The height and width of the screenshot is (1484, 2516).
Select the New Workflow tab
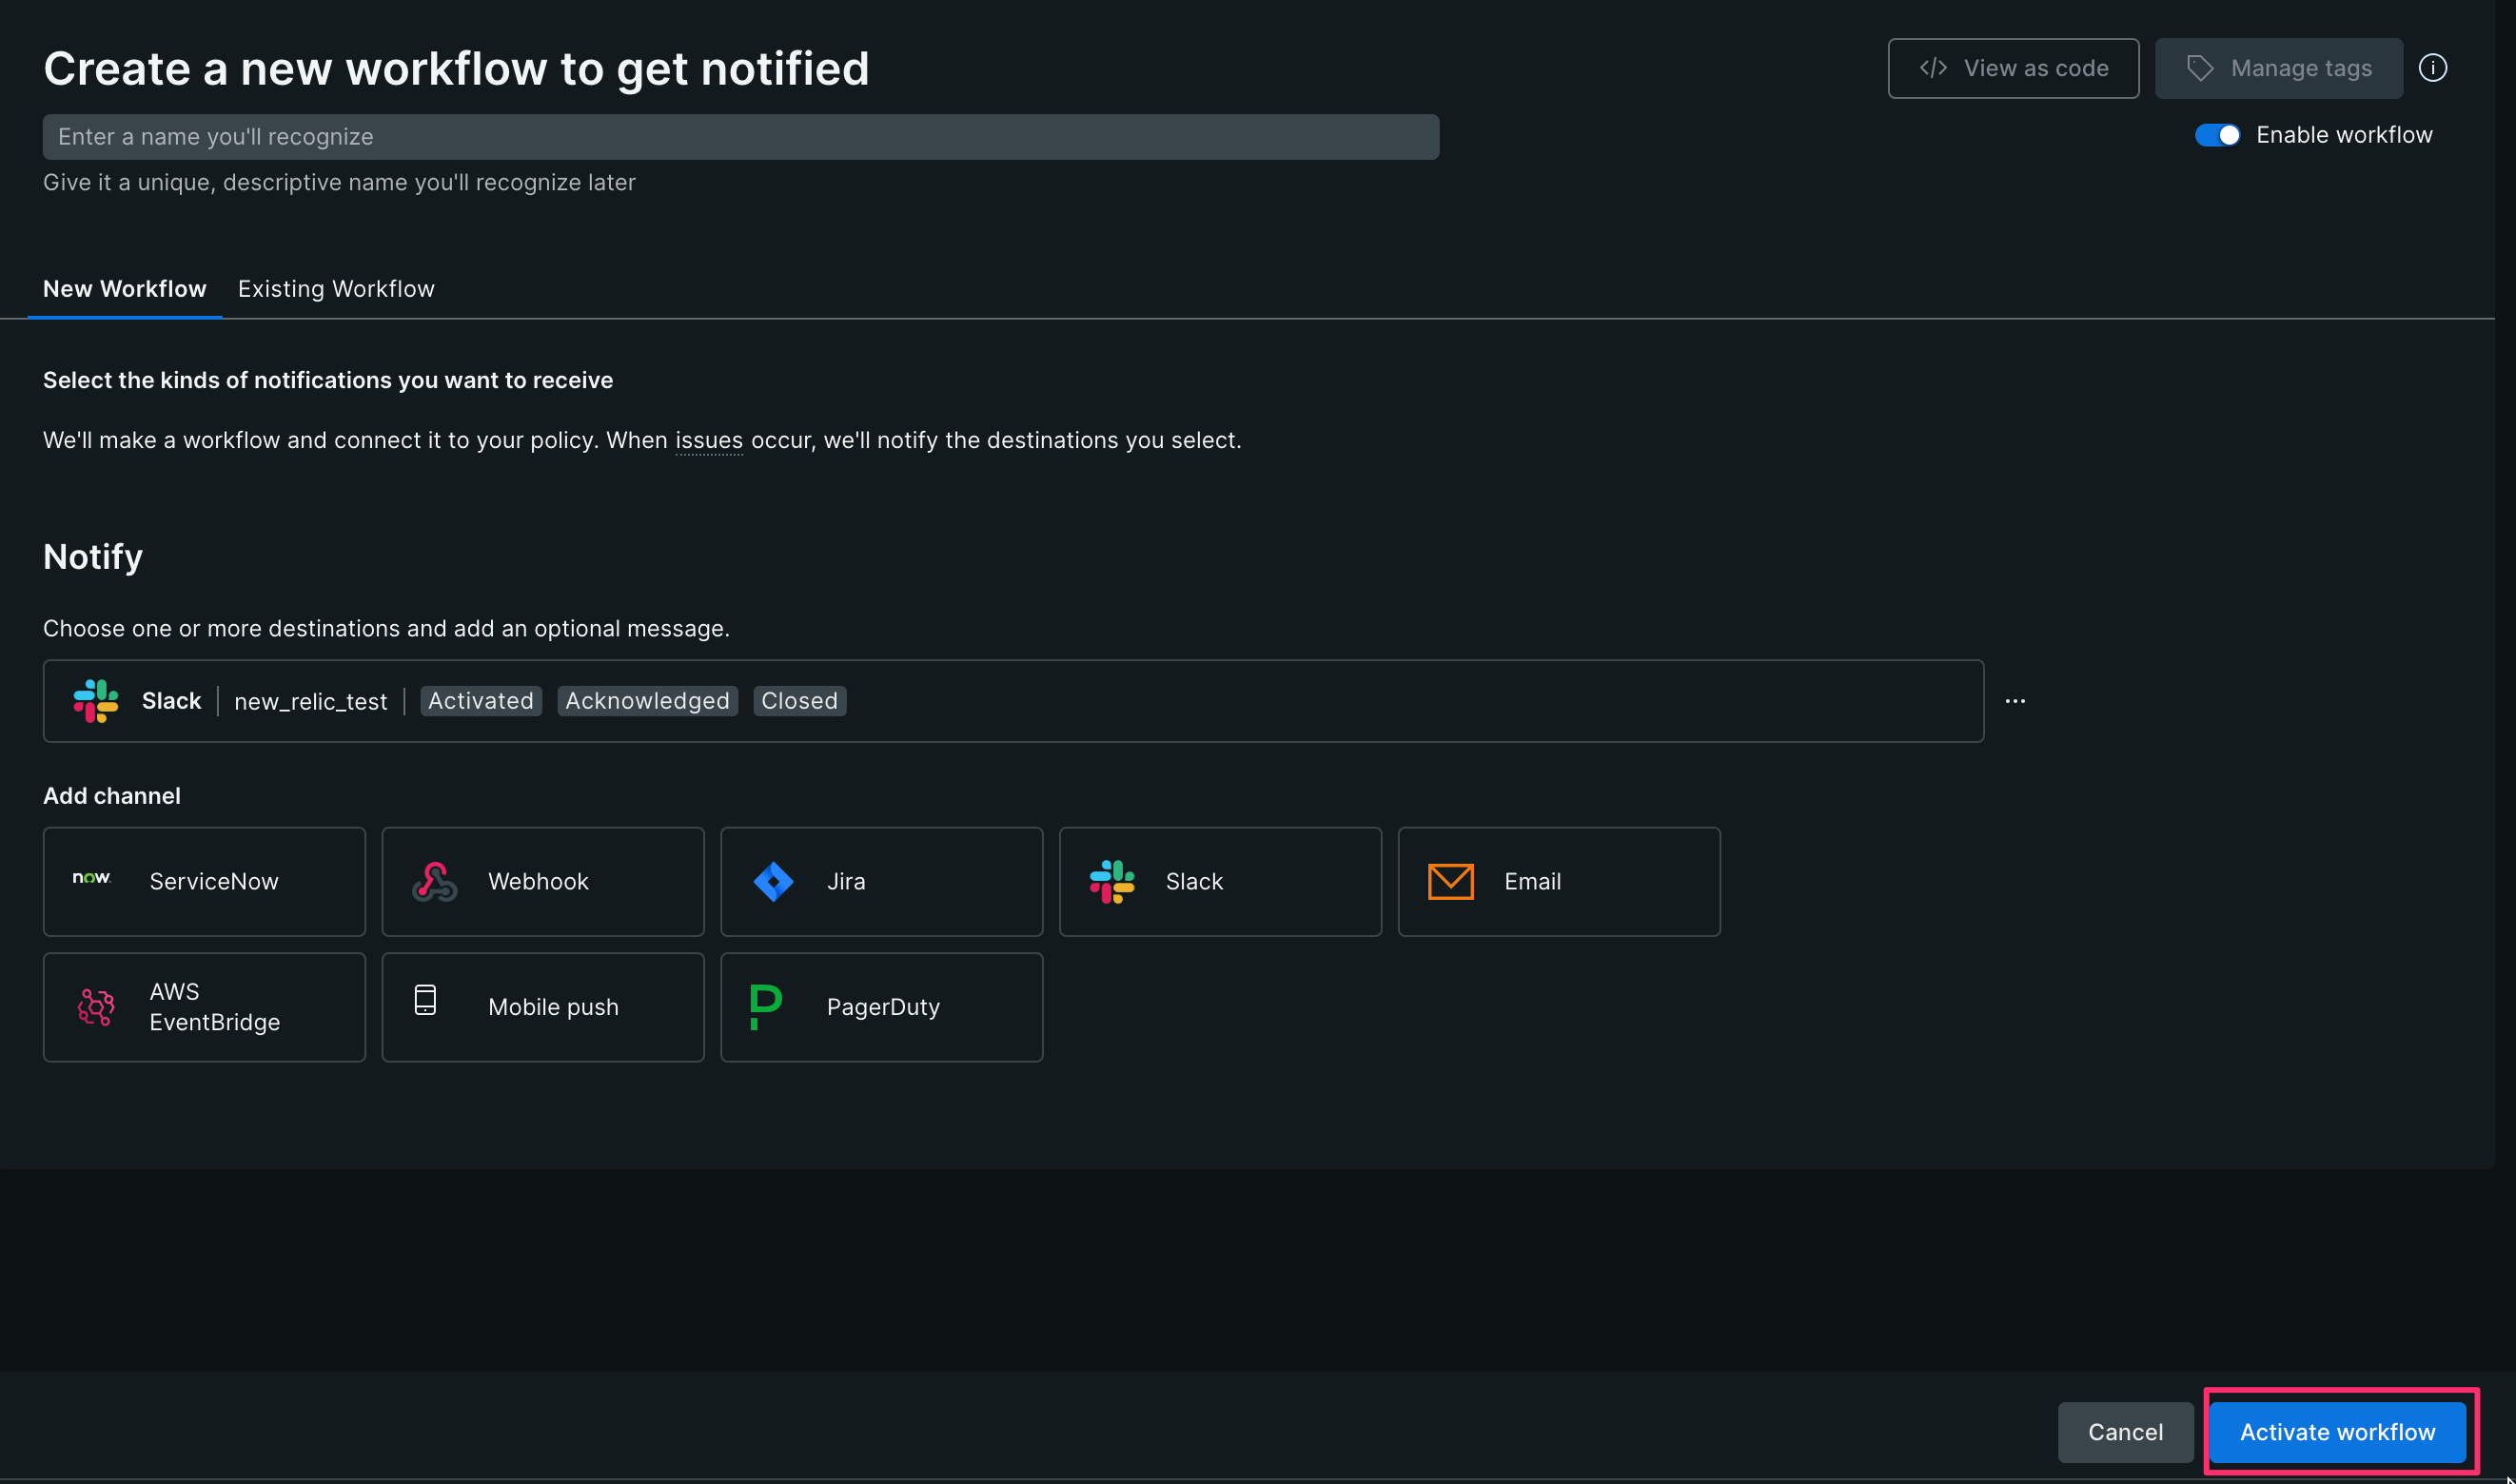(x=124, y=289)
